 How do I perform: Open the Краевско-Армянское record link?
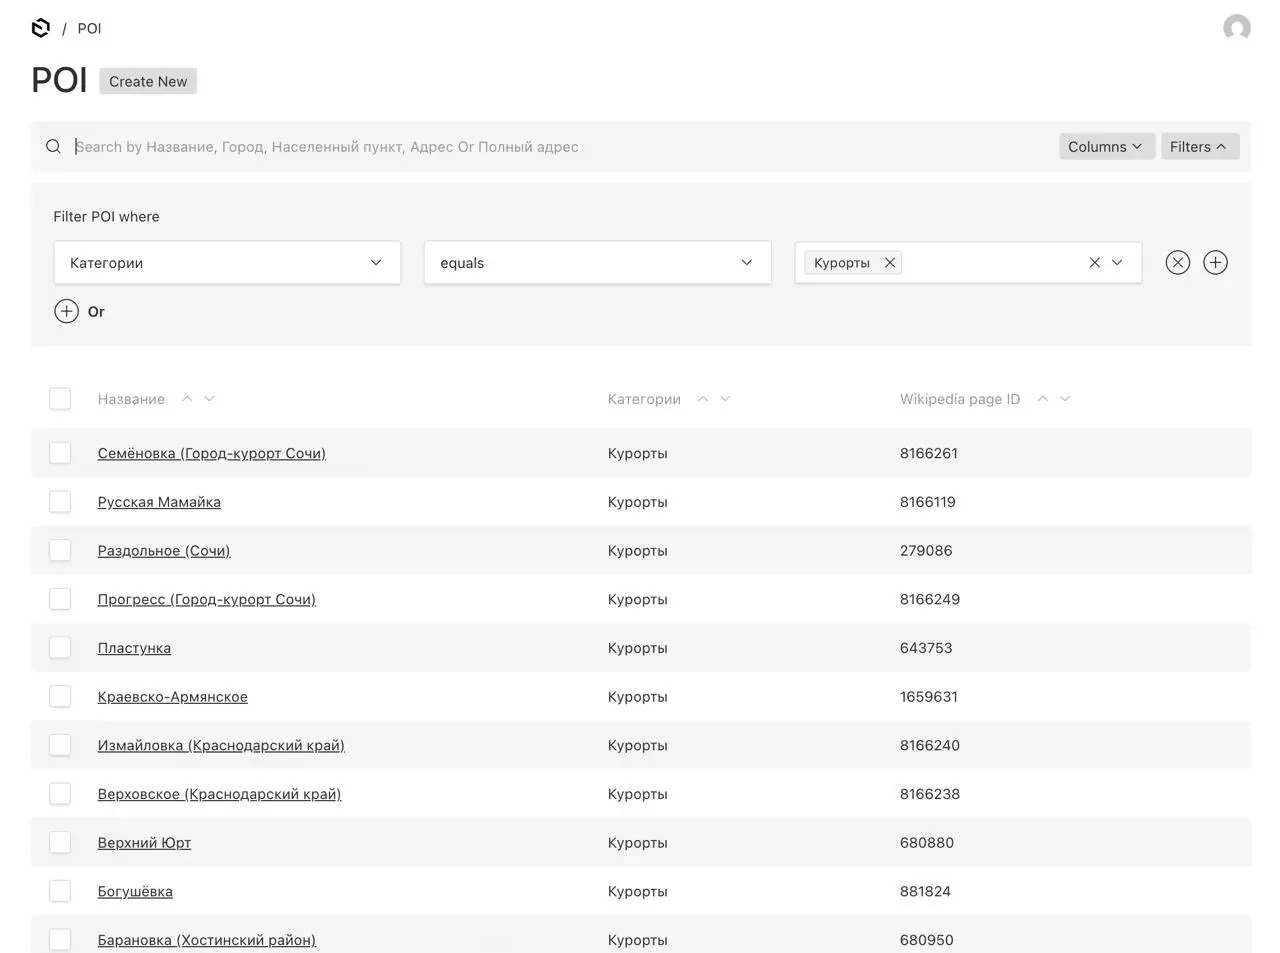click(x=172, y=697)
